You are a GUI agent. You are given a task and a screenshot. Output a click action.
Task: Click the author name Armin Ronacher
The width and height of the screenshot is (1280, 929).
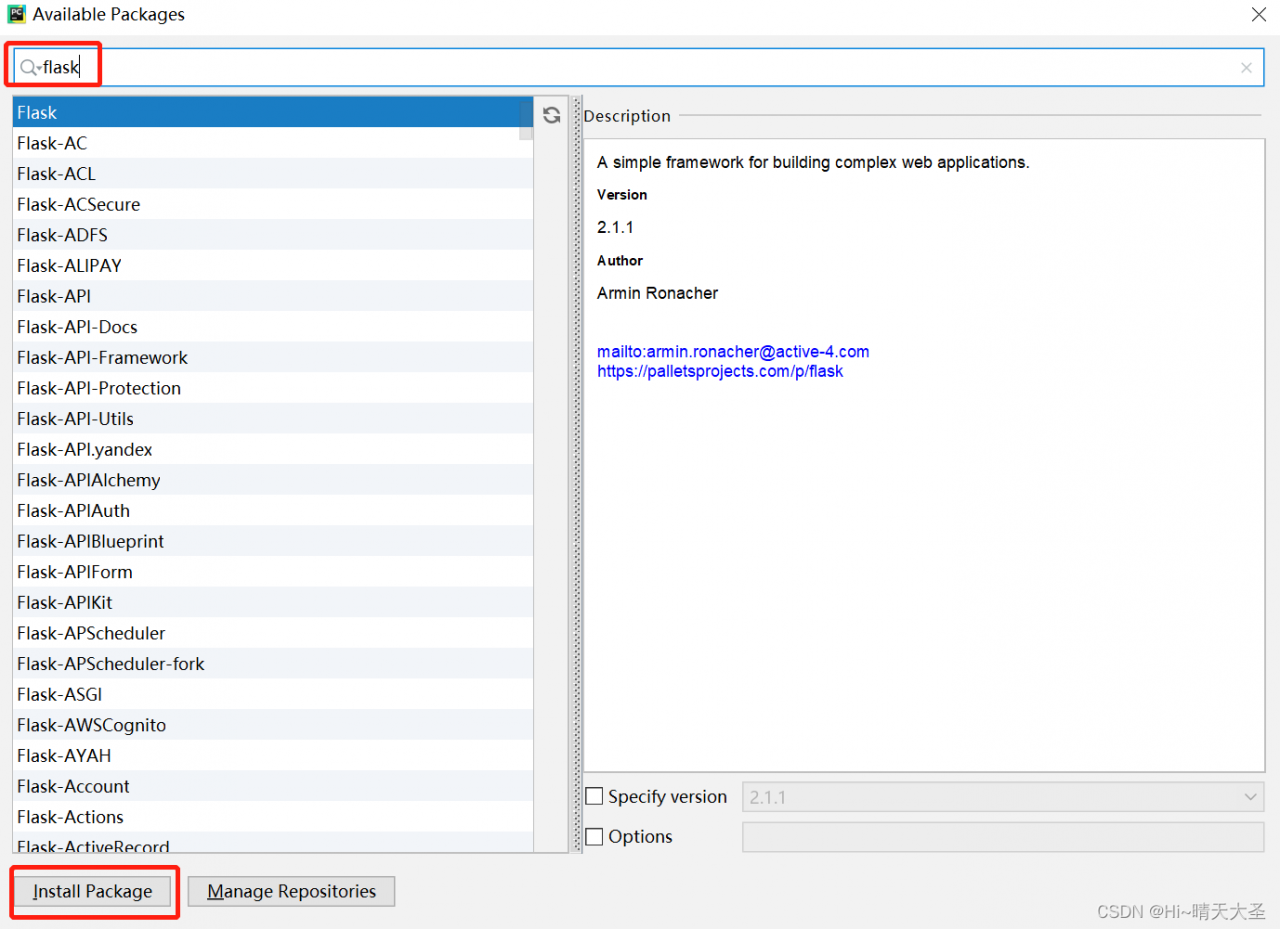click(657, 293)
